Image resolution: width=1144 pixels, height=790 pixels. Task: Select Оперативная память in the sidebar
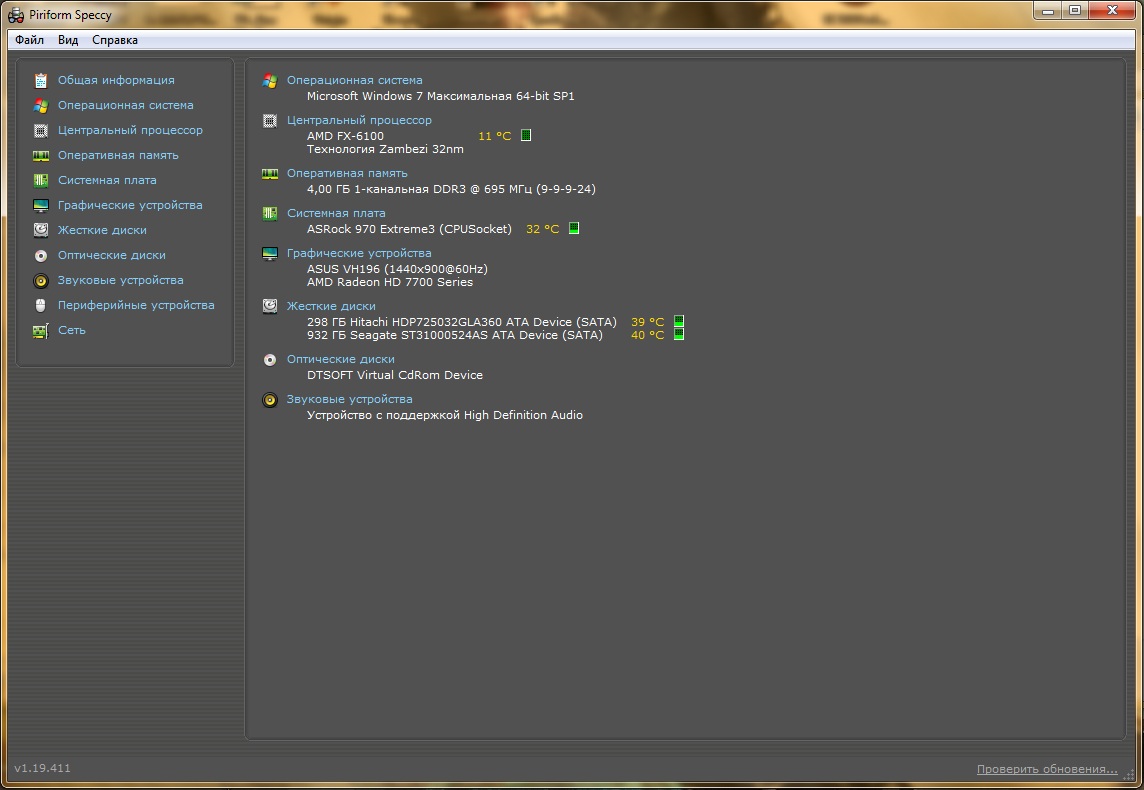coord(118,155)
